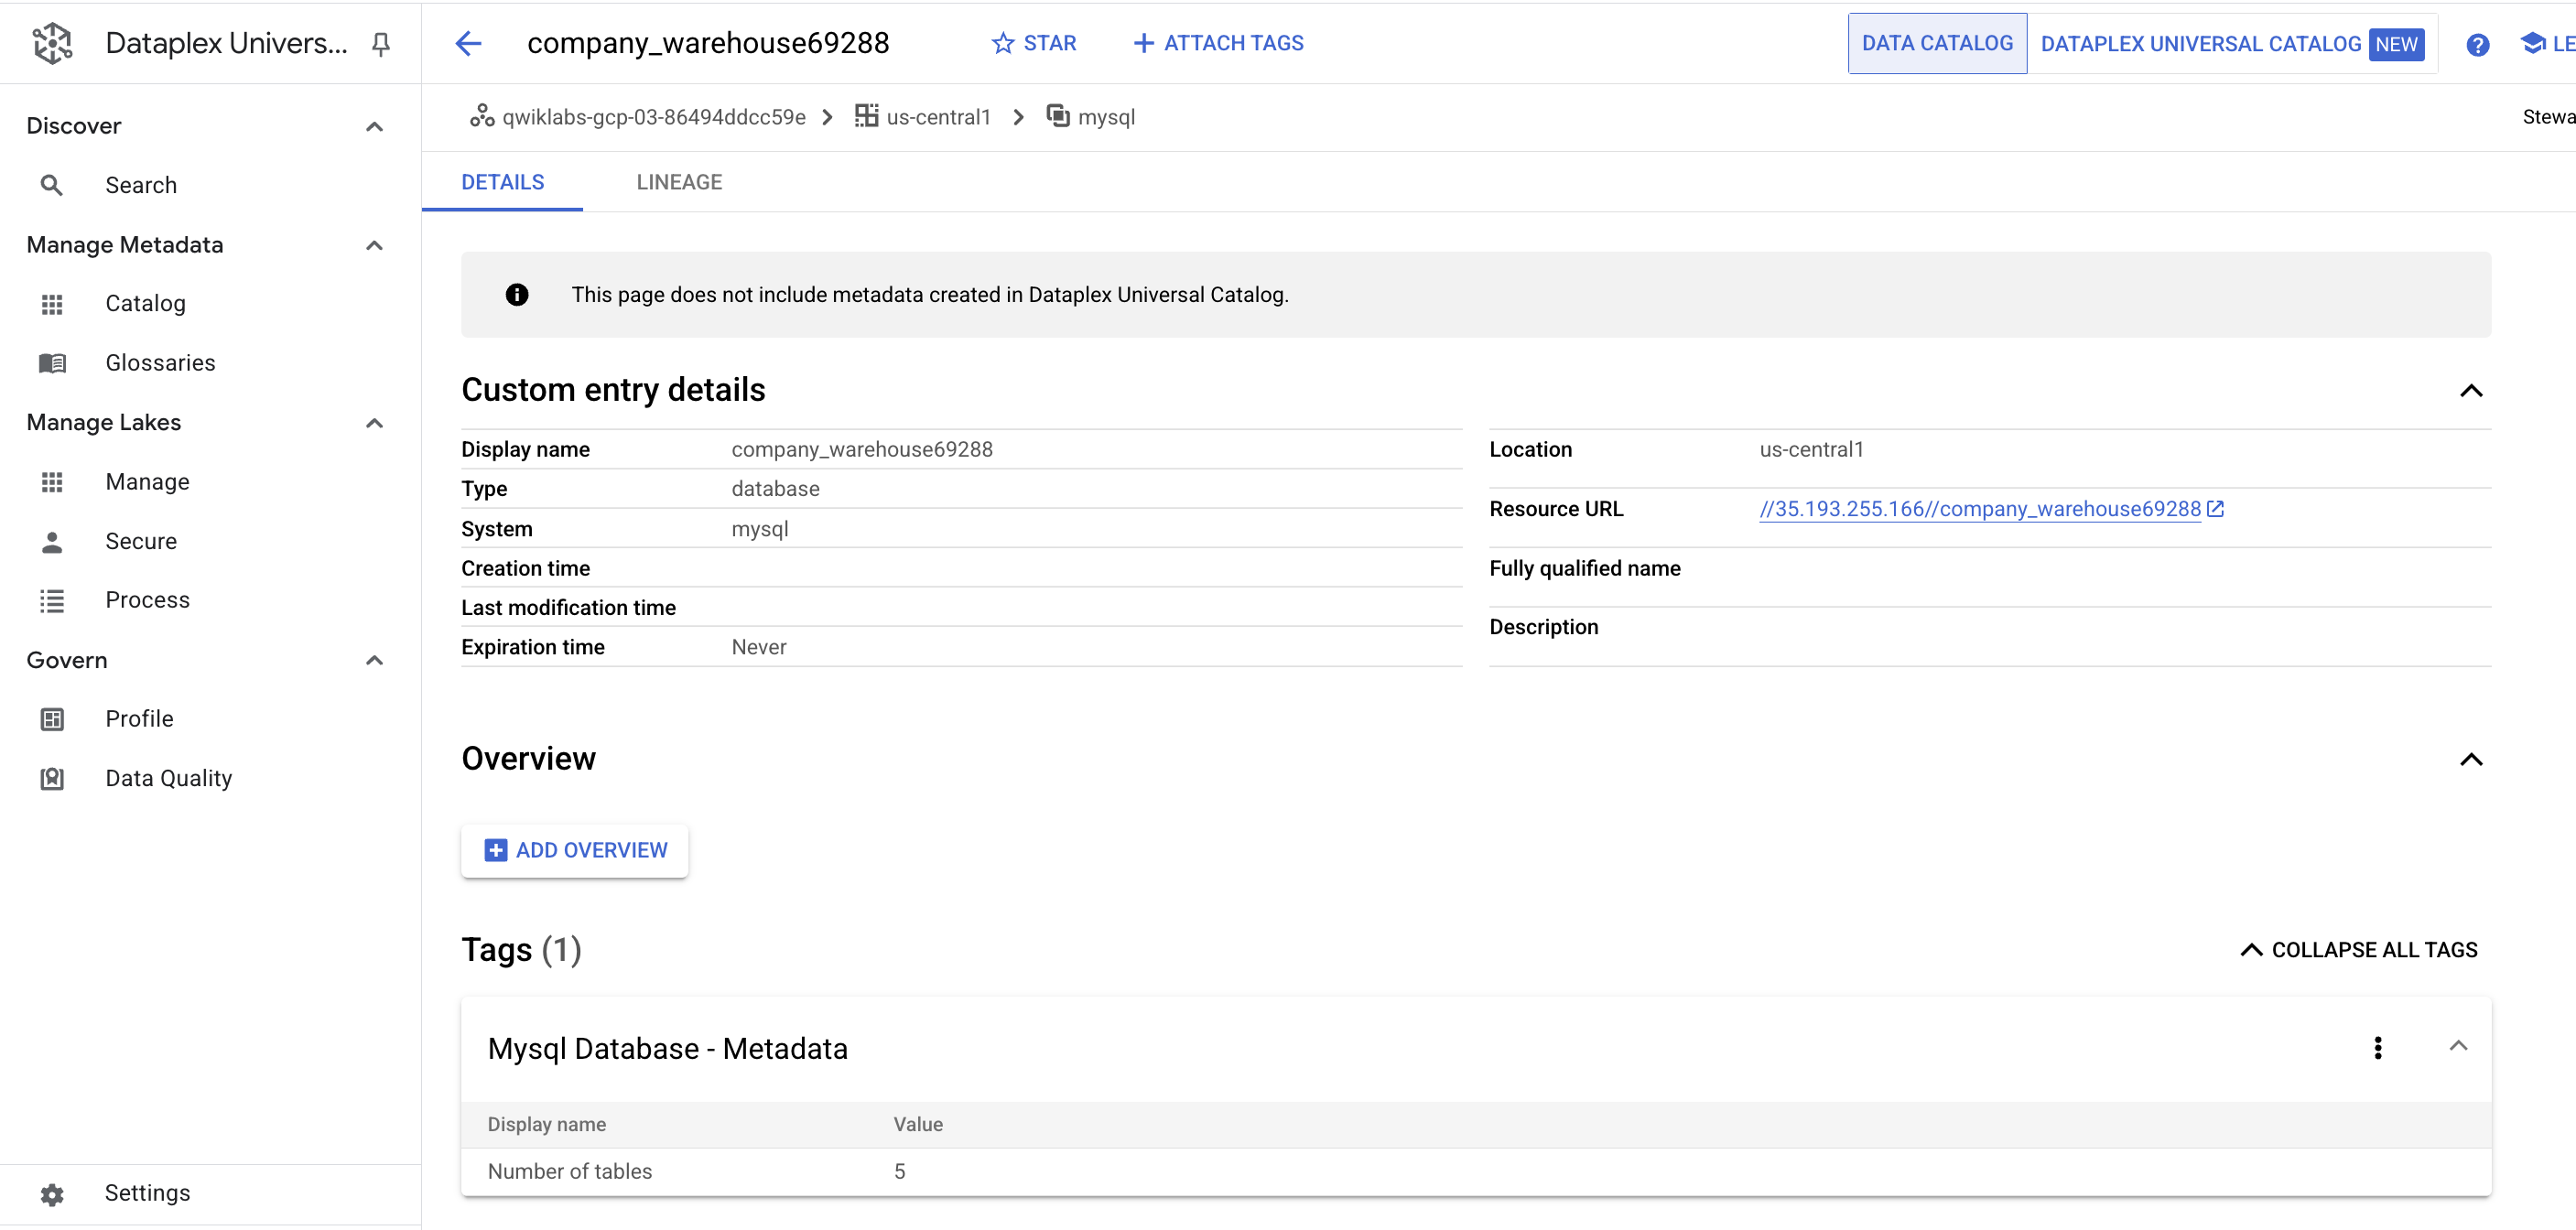Click the back arrow icon
The width and height of the screenshot is (2576, 1230).
[468, 43]
